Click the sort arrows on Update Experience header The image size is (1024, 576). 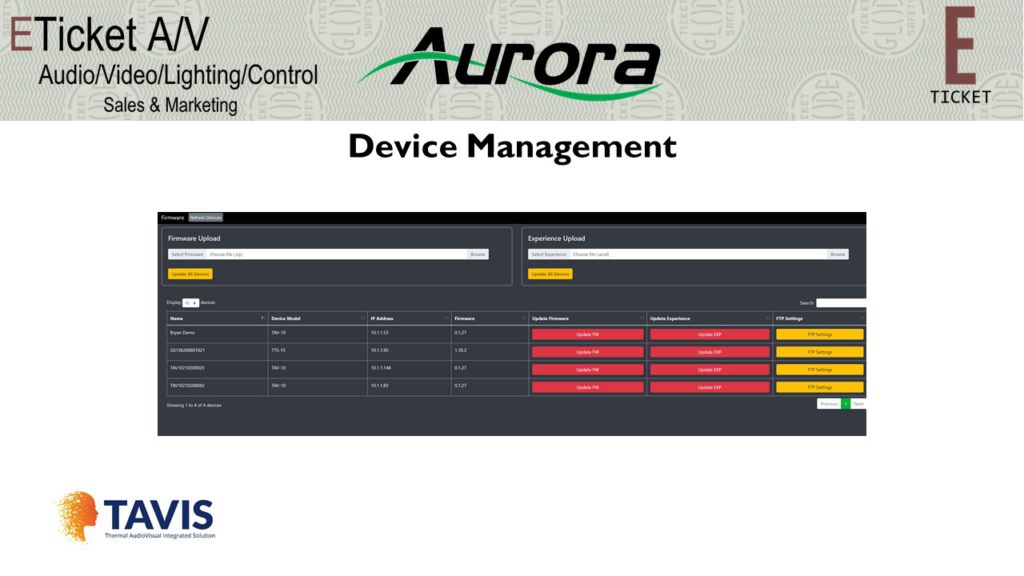(767, 318)
